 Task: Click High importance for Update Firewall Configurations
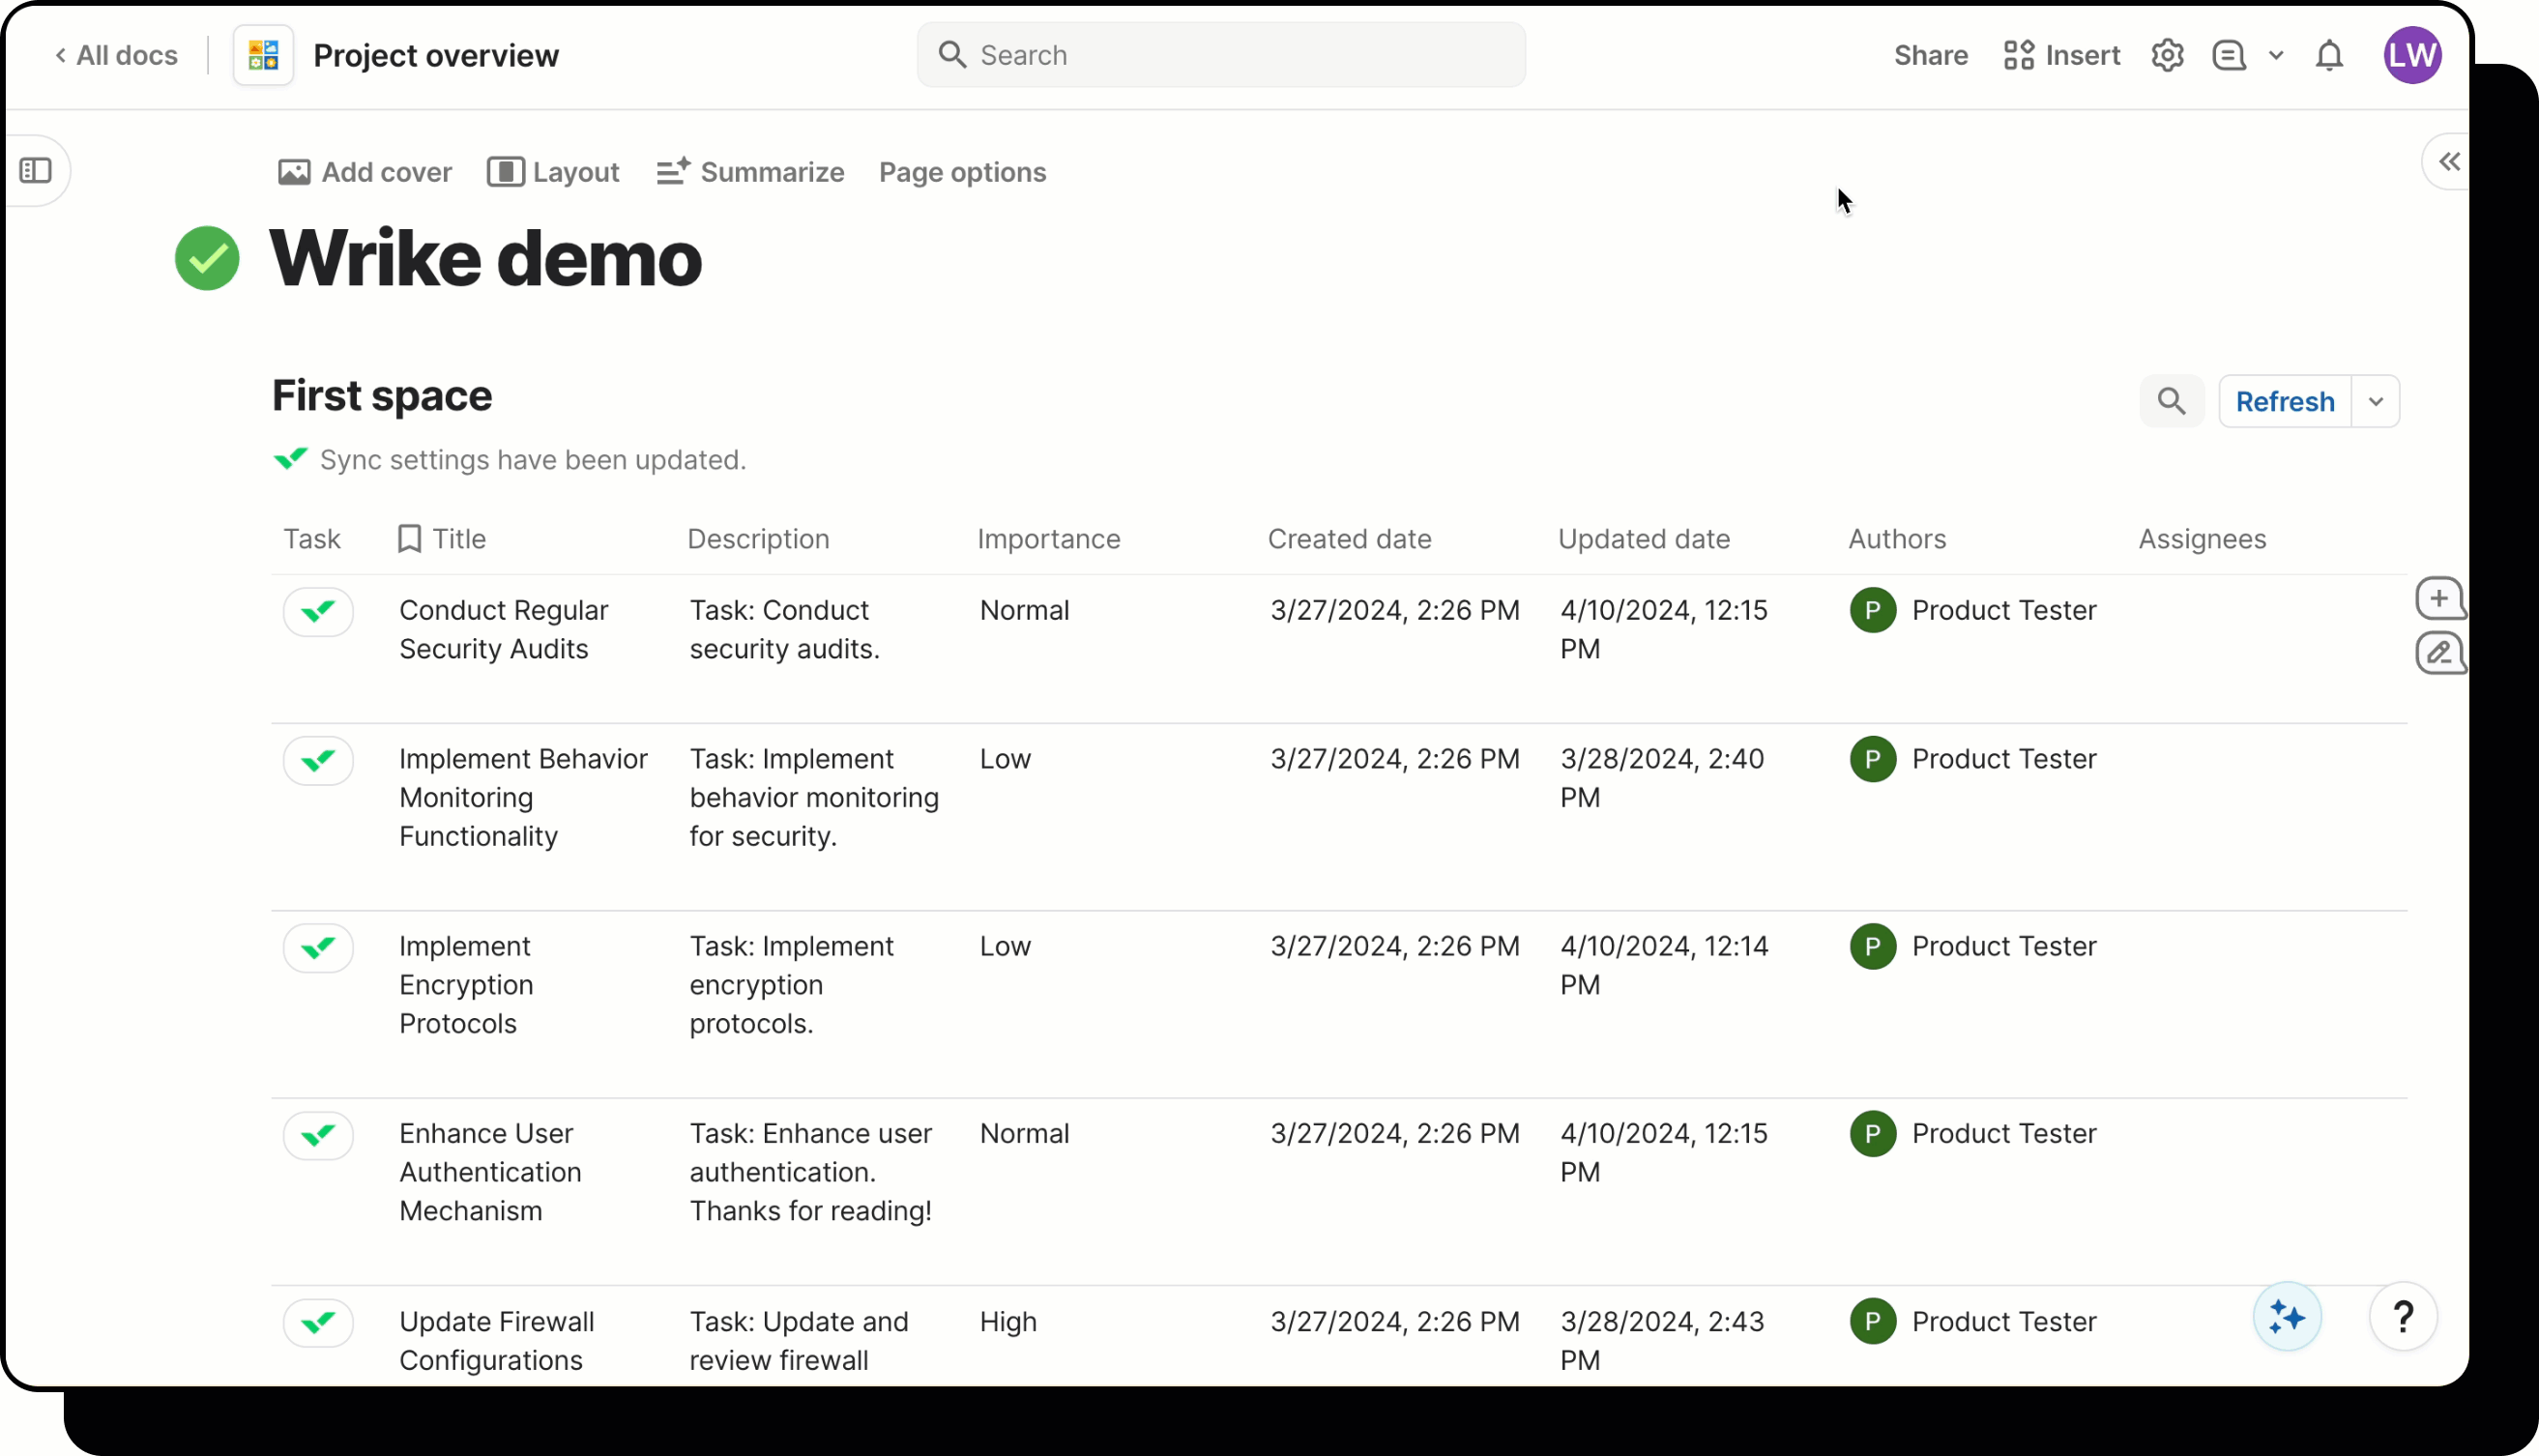1008,1322
